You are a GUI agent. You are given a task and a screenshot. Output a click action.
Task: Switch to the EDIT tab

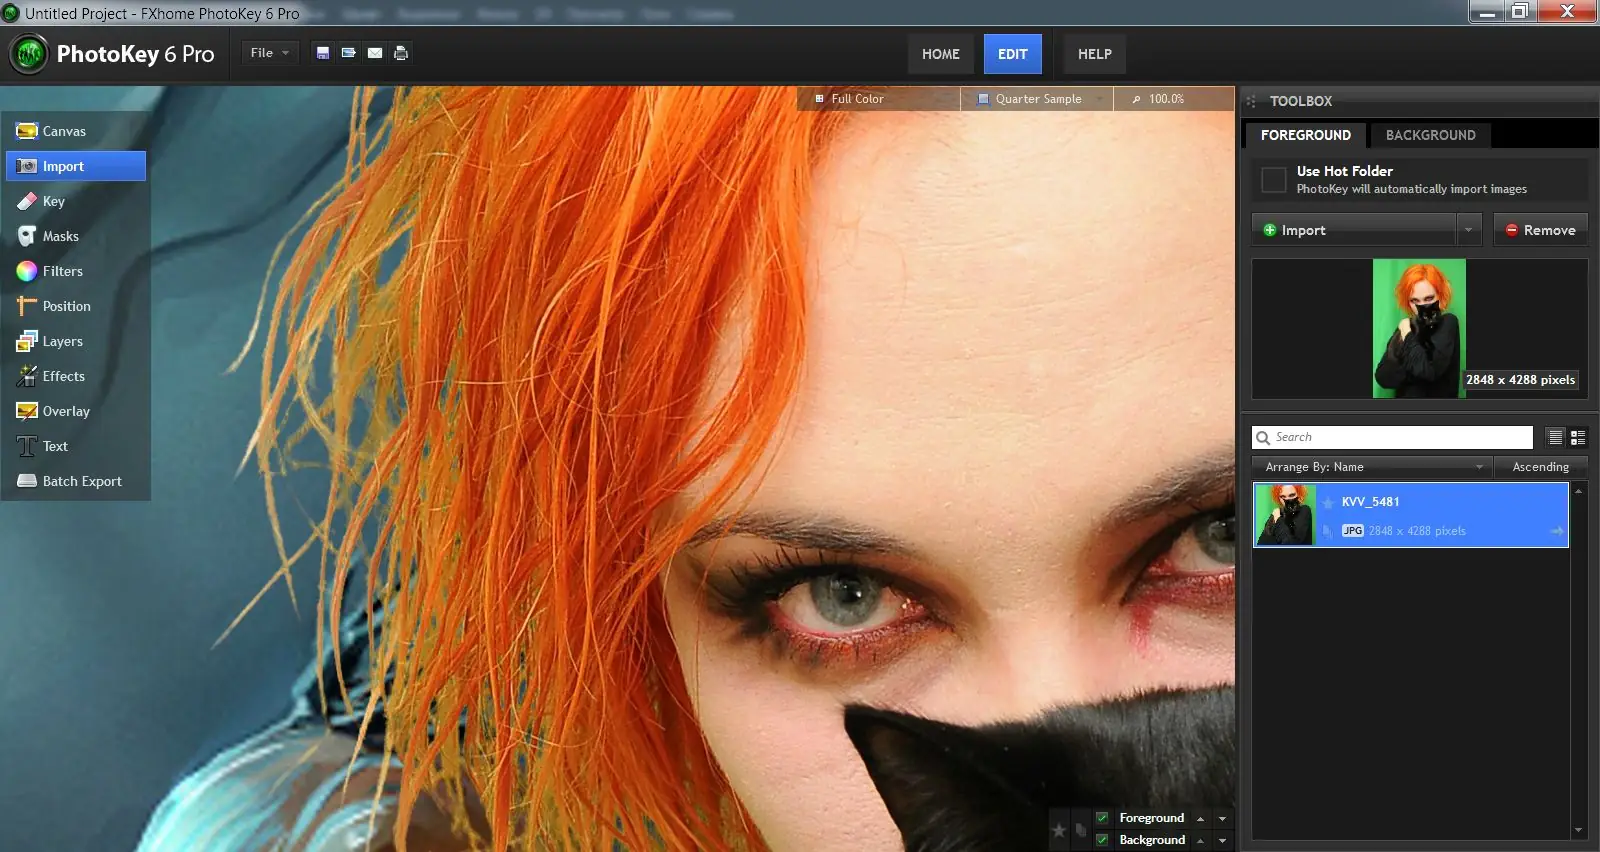coord(1013,54)
